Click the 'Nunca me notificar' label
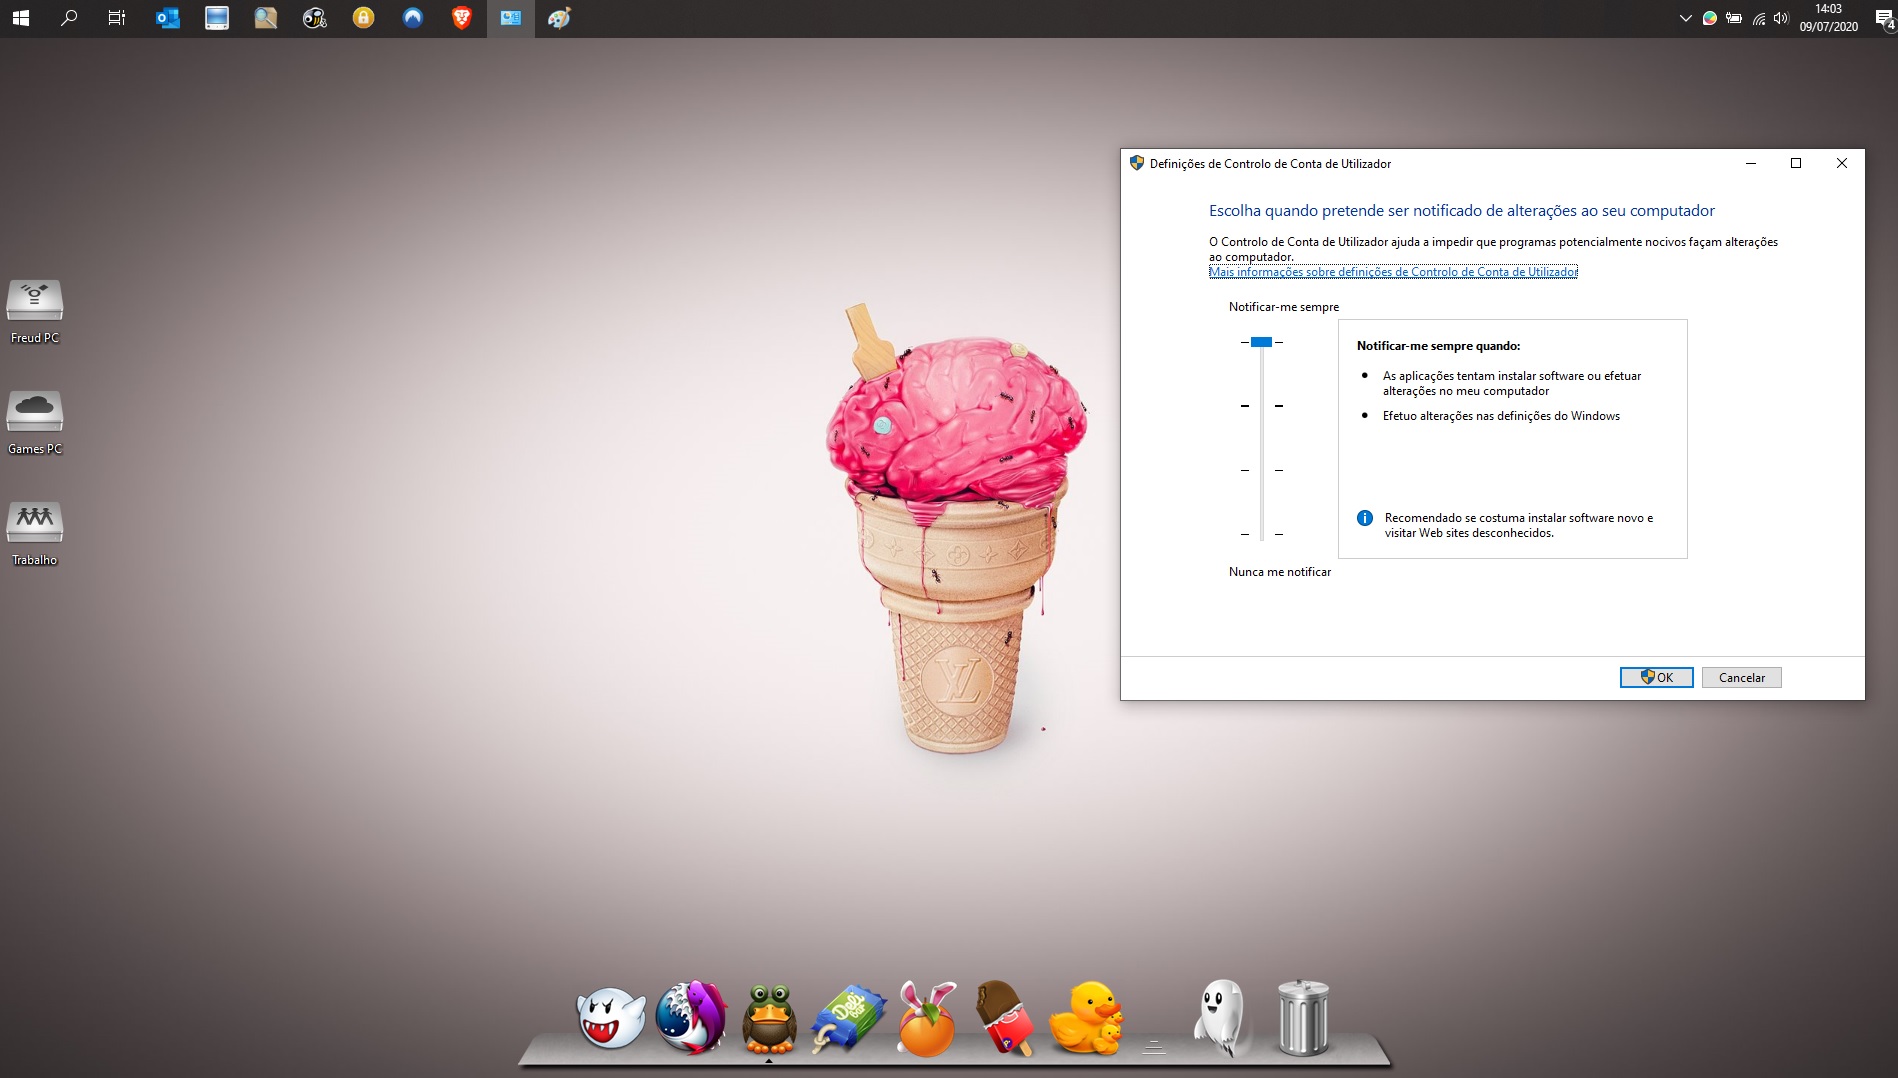The height and width of the screenshot is (1078, 1898). coord(1280,572)
